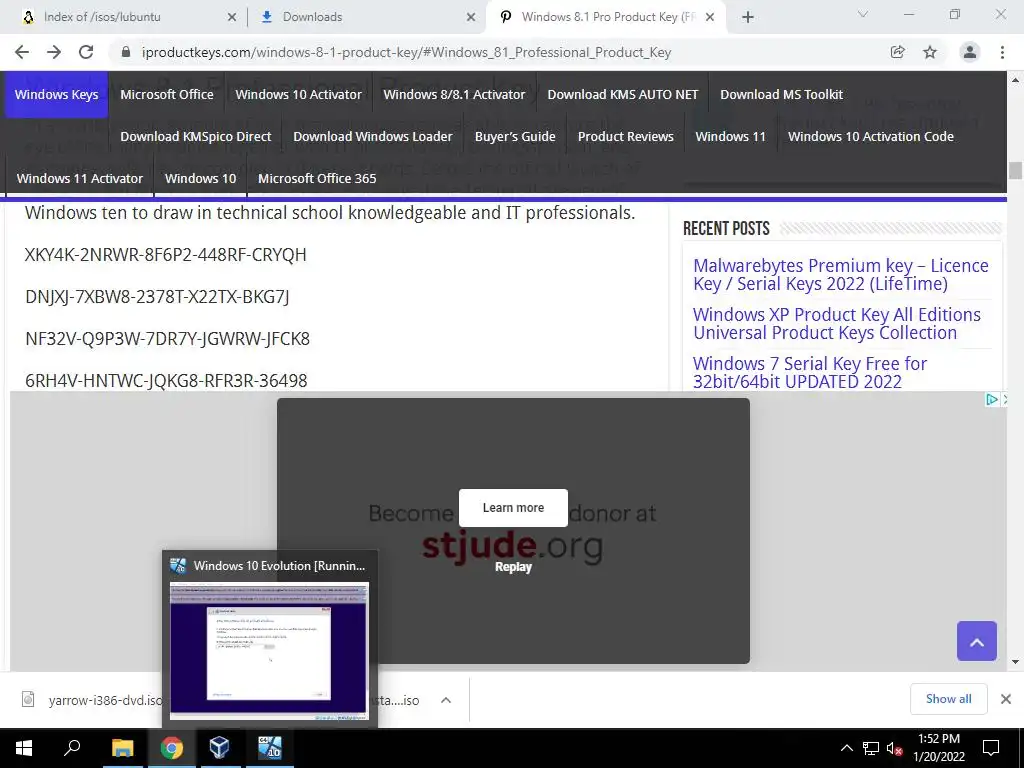
Task: Switch to Index of /isos/lubuntu tab
Action: 123,17
